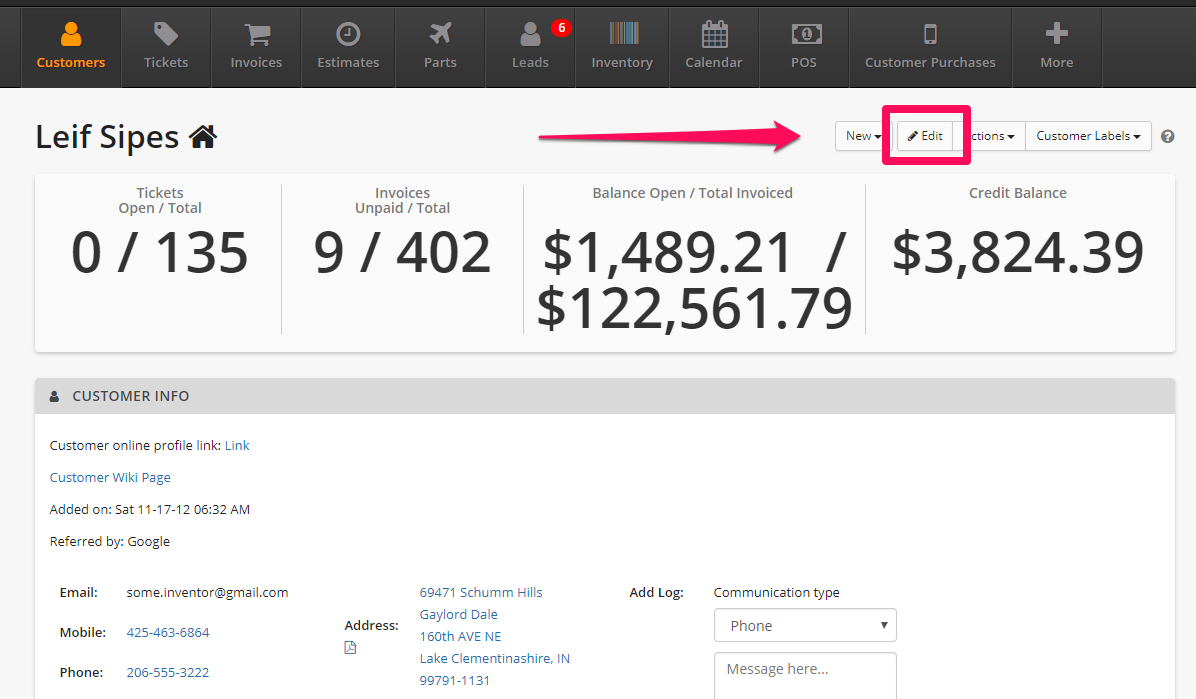Click the email some.inventor@gmail.com
The width and height of the screenshot is (1196, 699).
tap(207, 592)
